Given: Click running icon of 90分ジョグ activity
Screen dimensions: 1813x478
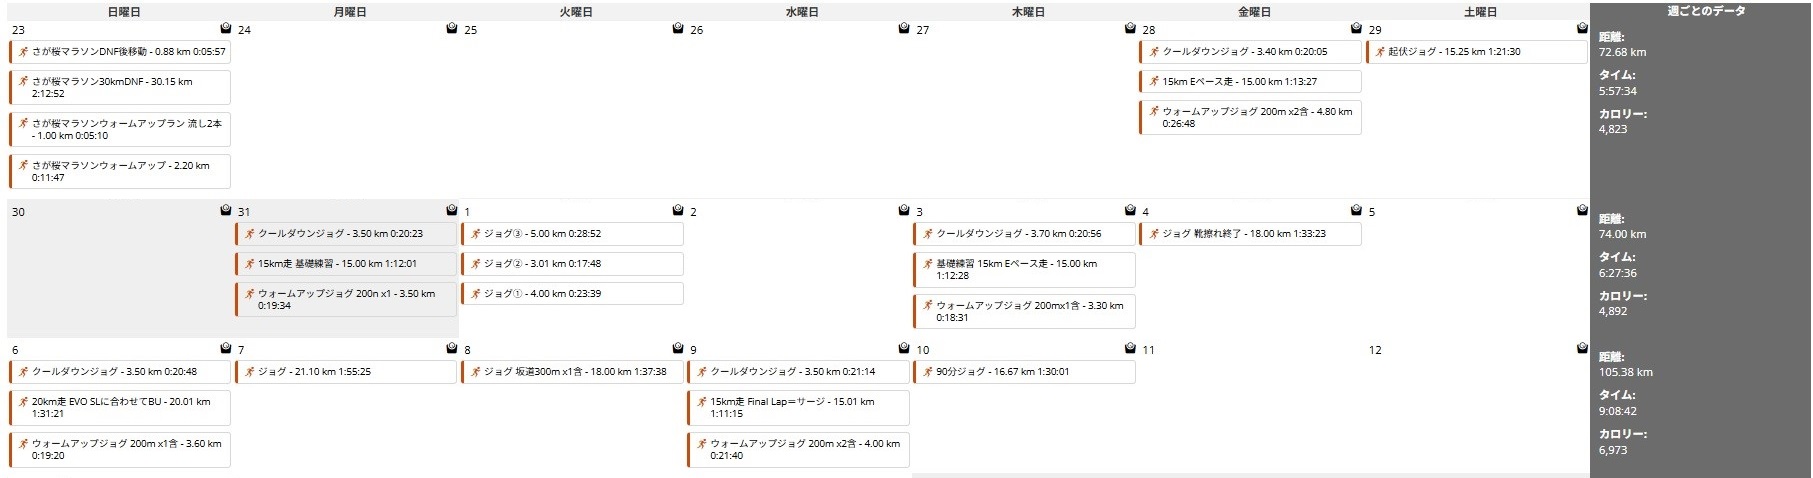Looking at the screenshot, I should (x=927, y=371).
